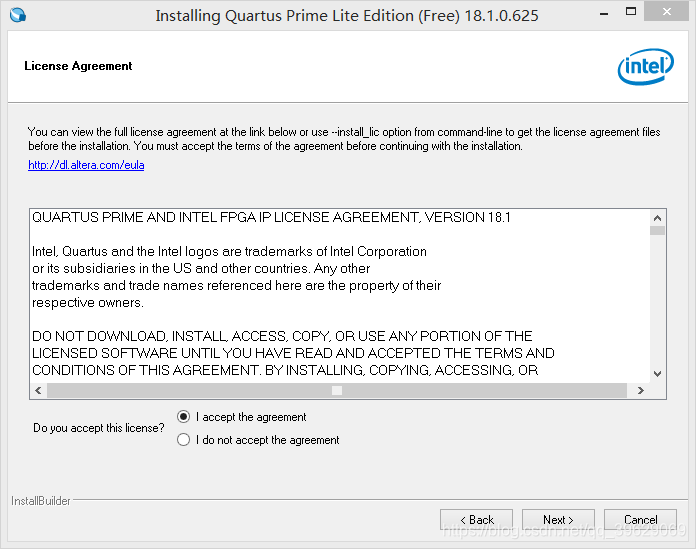Click the "DO NOT DOWNLOAD, INSTALL" text line
This screenshot has height=549, width=696.
[282, 336]
